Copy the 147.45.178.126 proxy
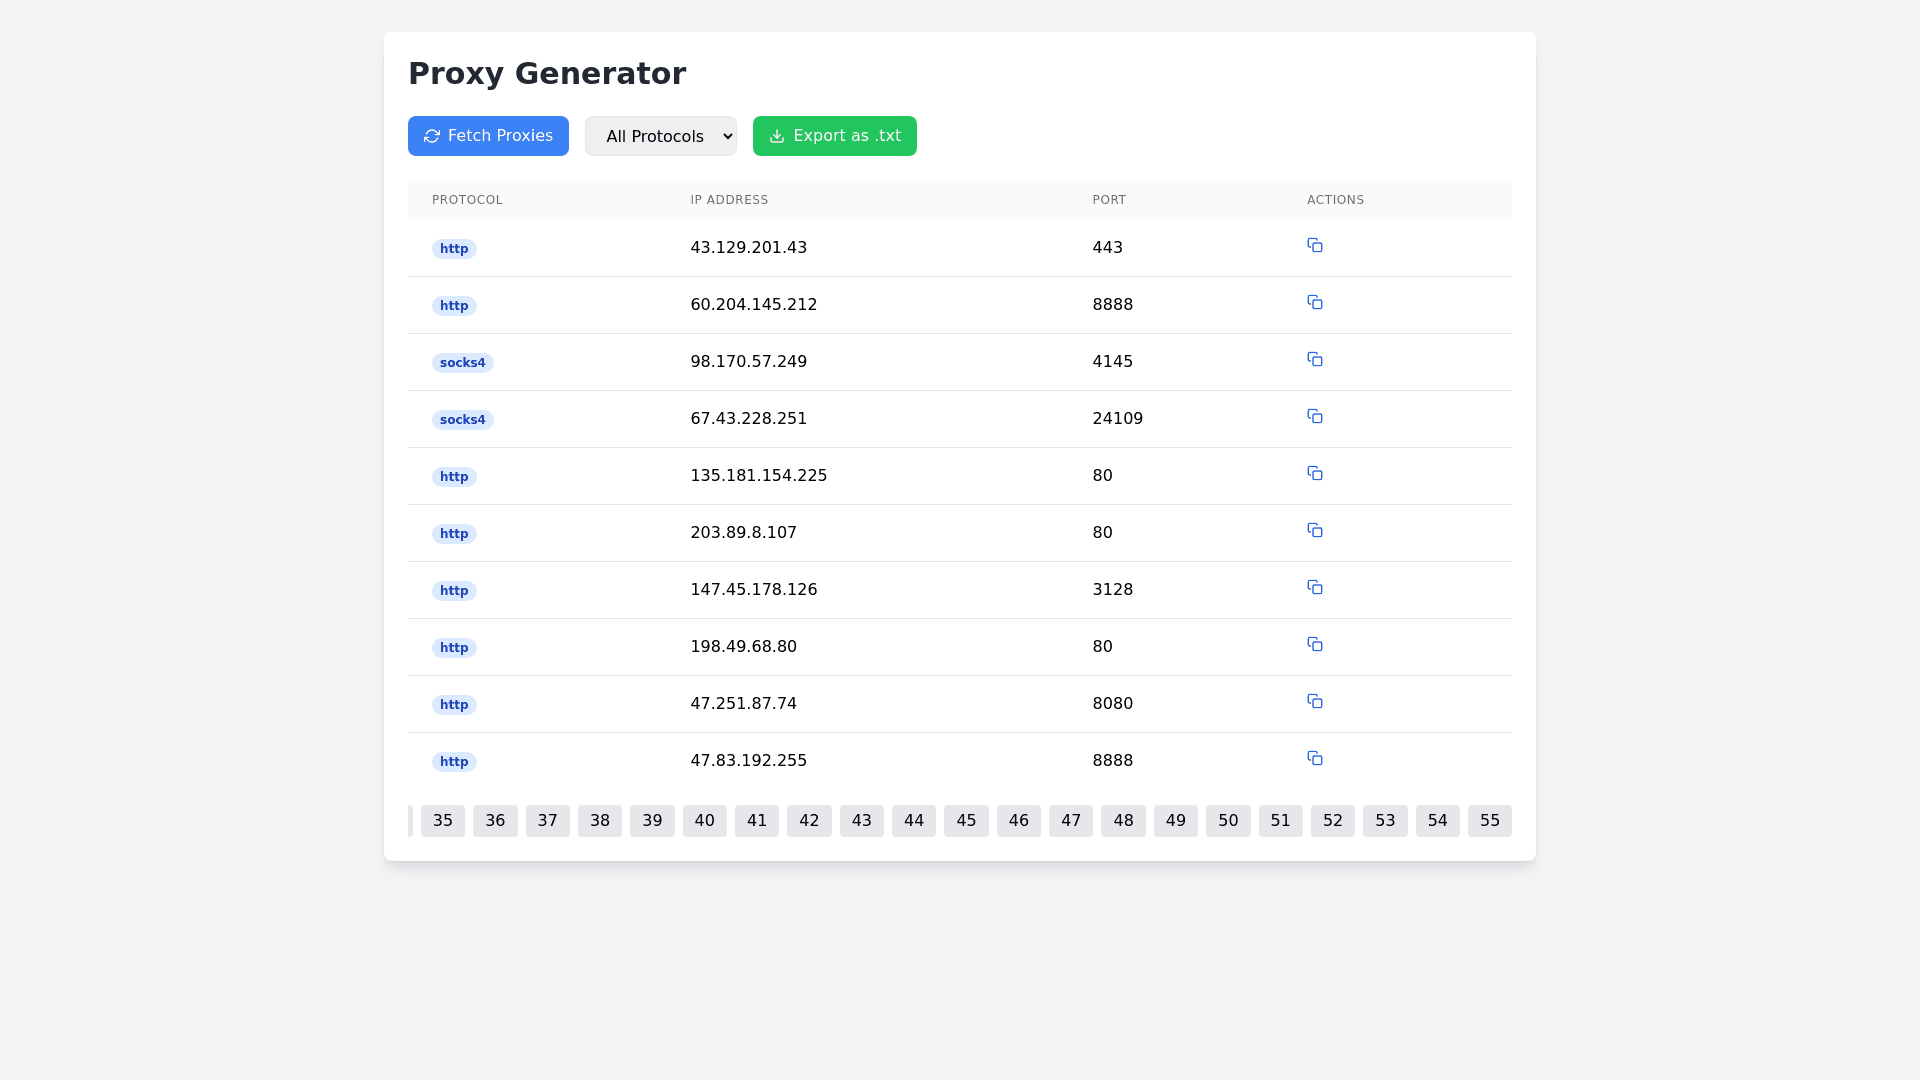This screenshot has height=1080, width=1920. (1315, 588)
